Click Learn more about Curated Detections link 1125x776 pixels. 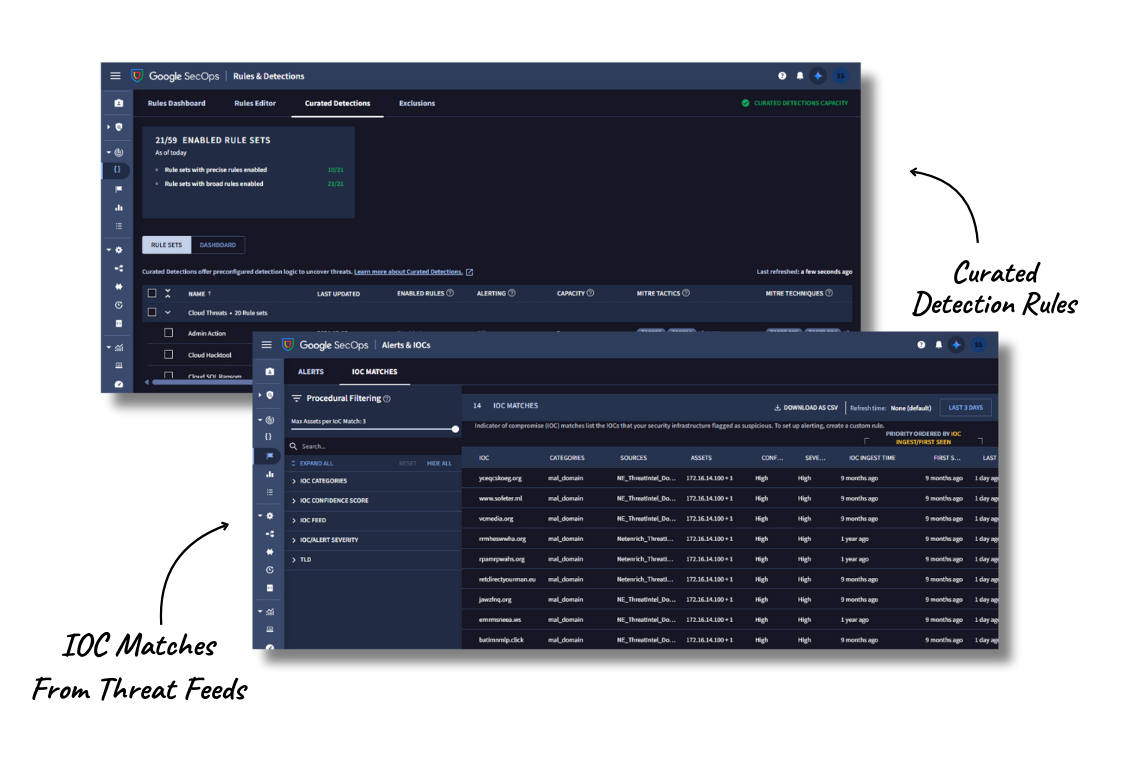408,272
